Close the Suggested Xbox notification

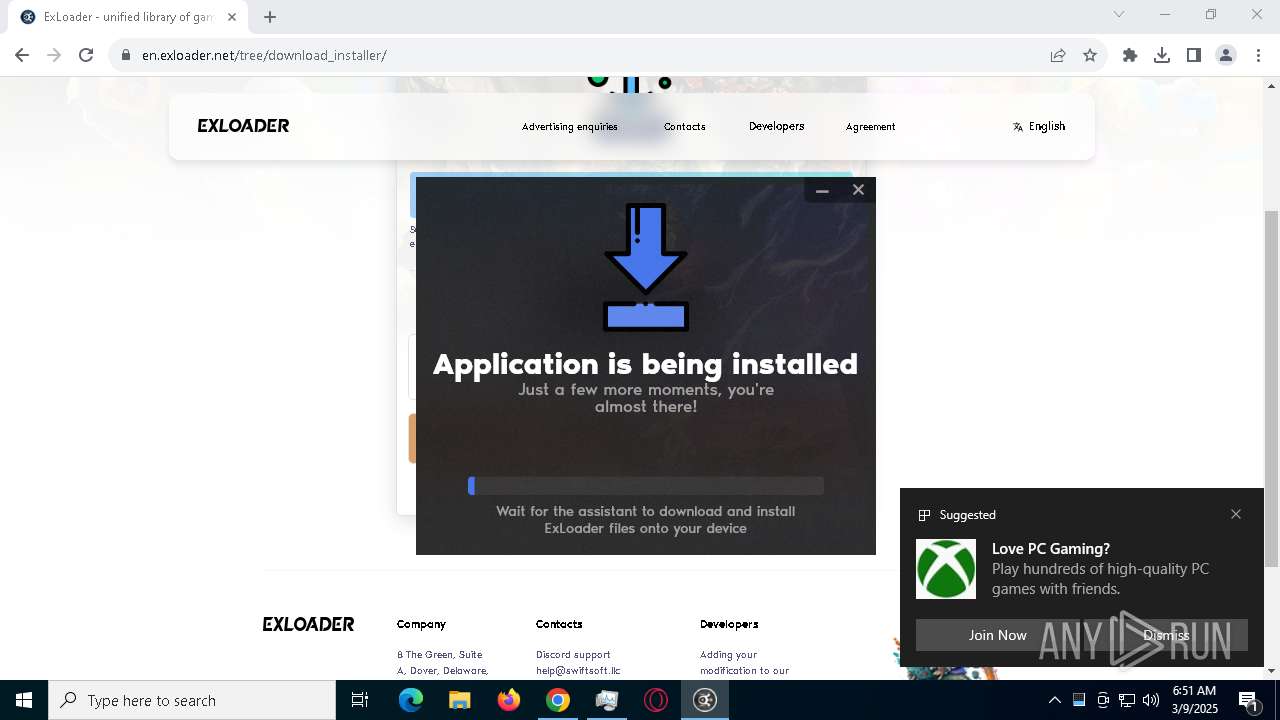tap(1236, 514)
